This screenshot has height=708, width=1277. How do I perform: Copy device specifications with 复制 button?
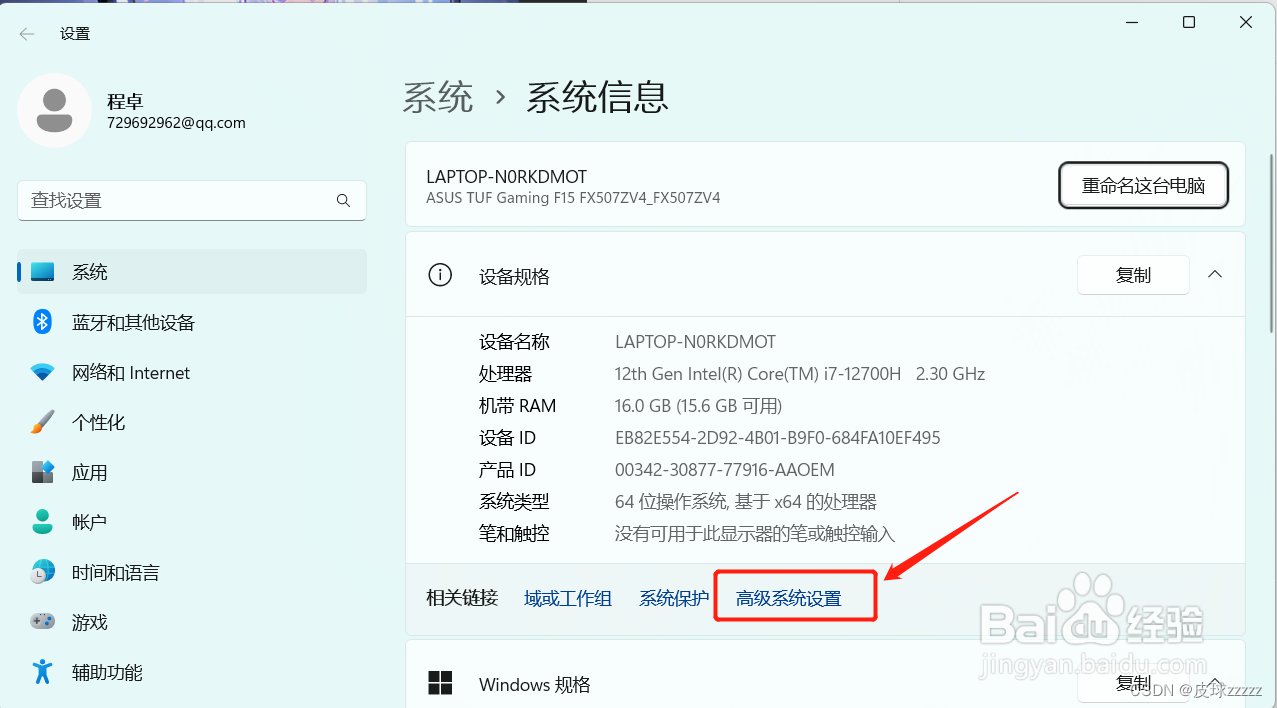[1133, 275]
